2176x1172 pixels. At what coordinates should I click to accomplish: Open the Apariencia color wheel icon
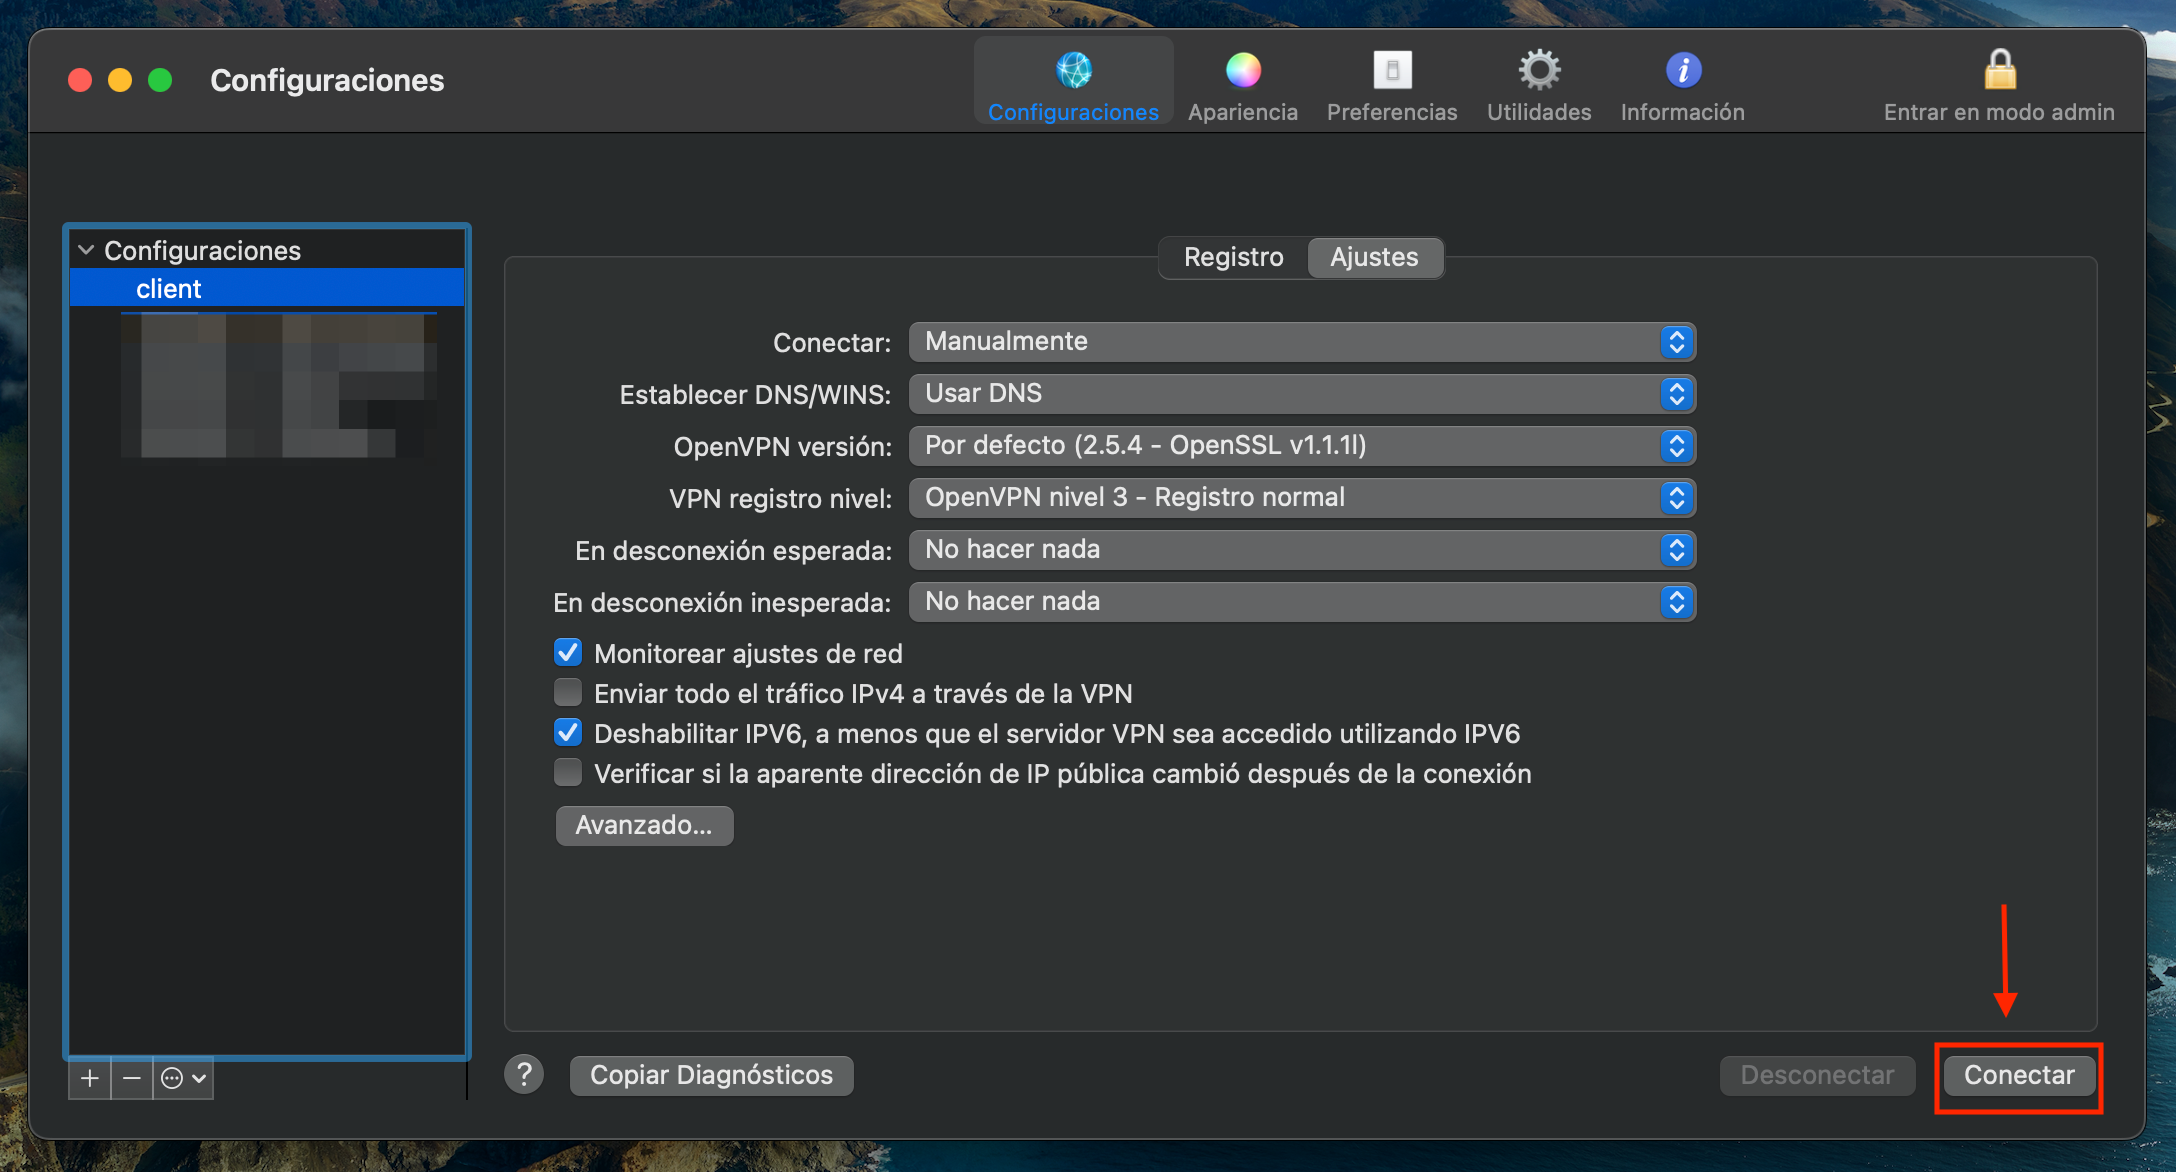1243,70
